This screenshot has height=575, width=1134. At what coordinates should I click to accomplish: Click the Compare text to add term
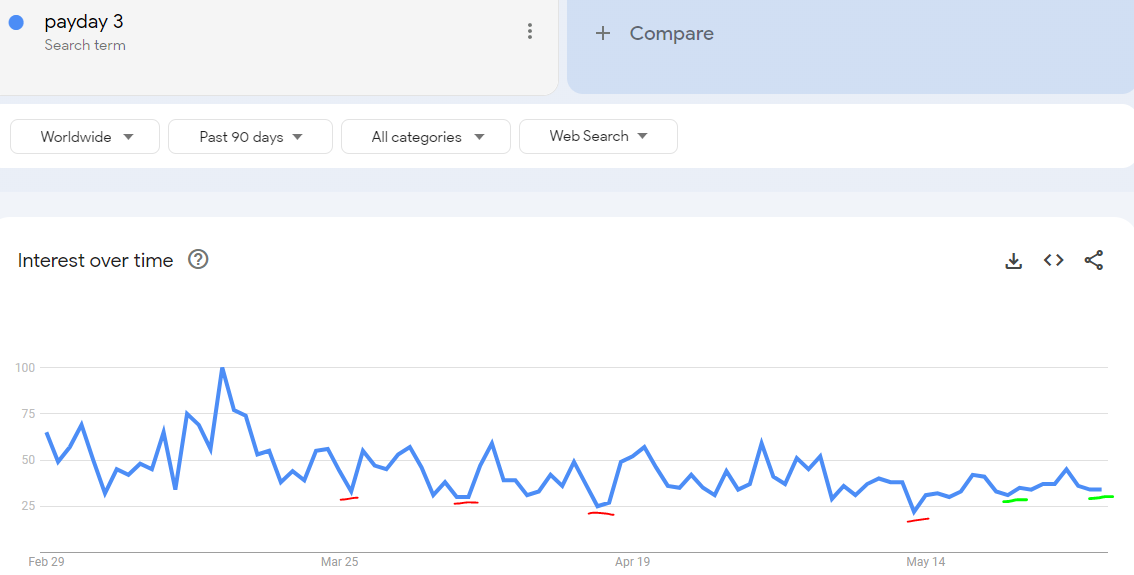(671, 33)
